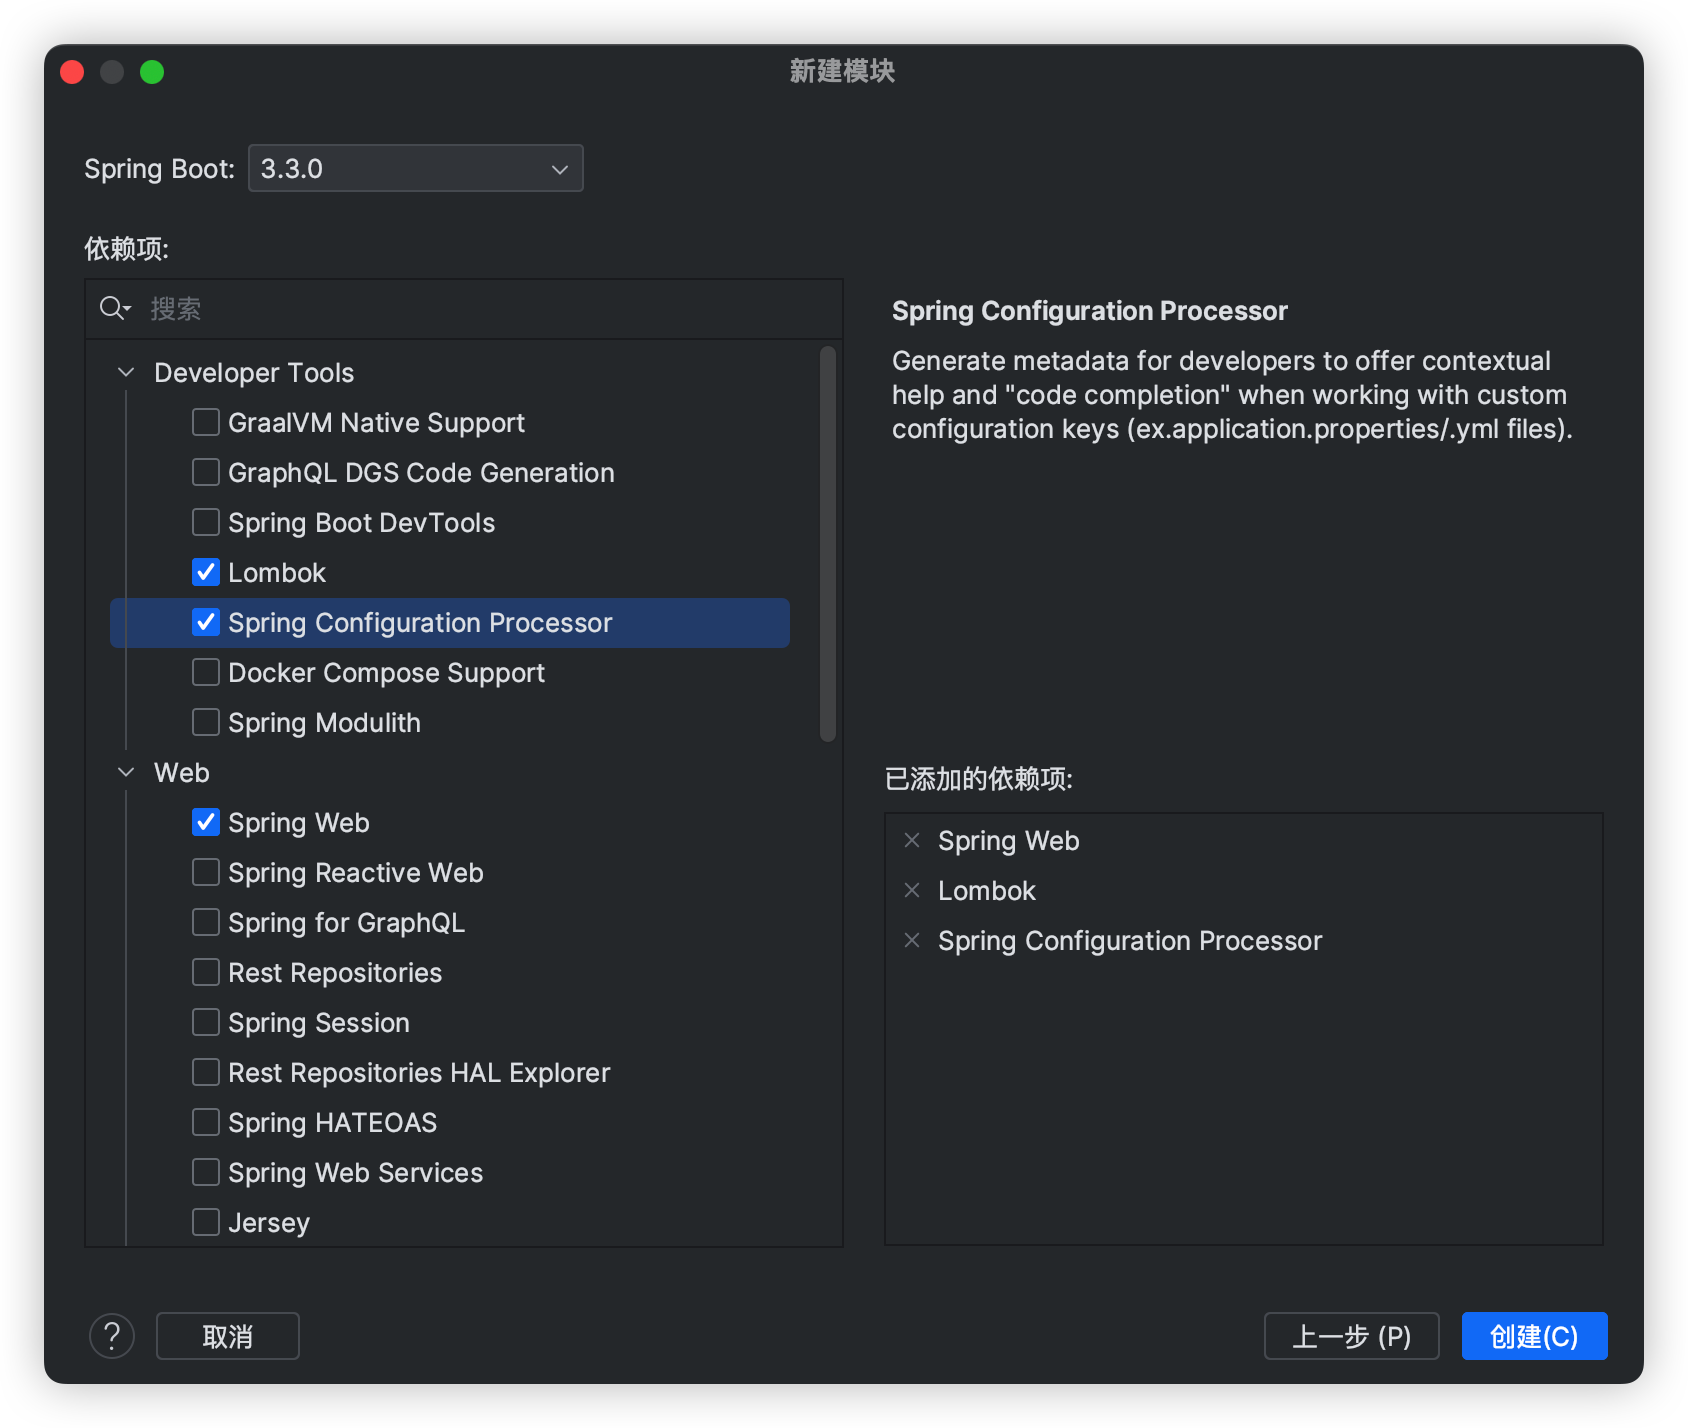Open help with the question mark button
1688x1428 pixels.
[112, 1336]
